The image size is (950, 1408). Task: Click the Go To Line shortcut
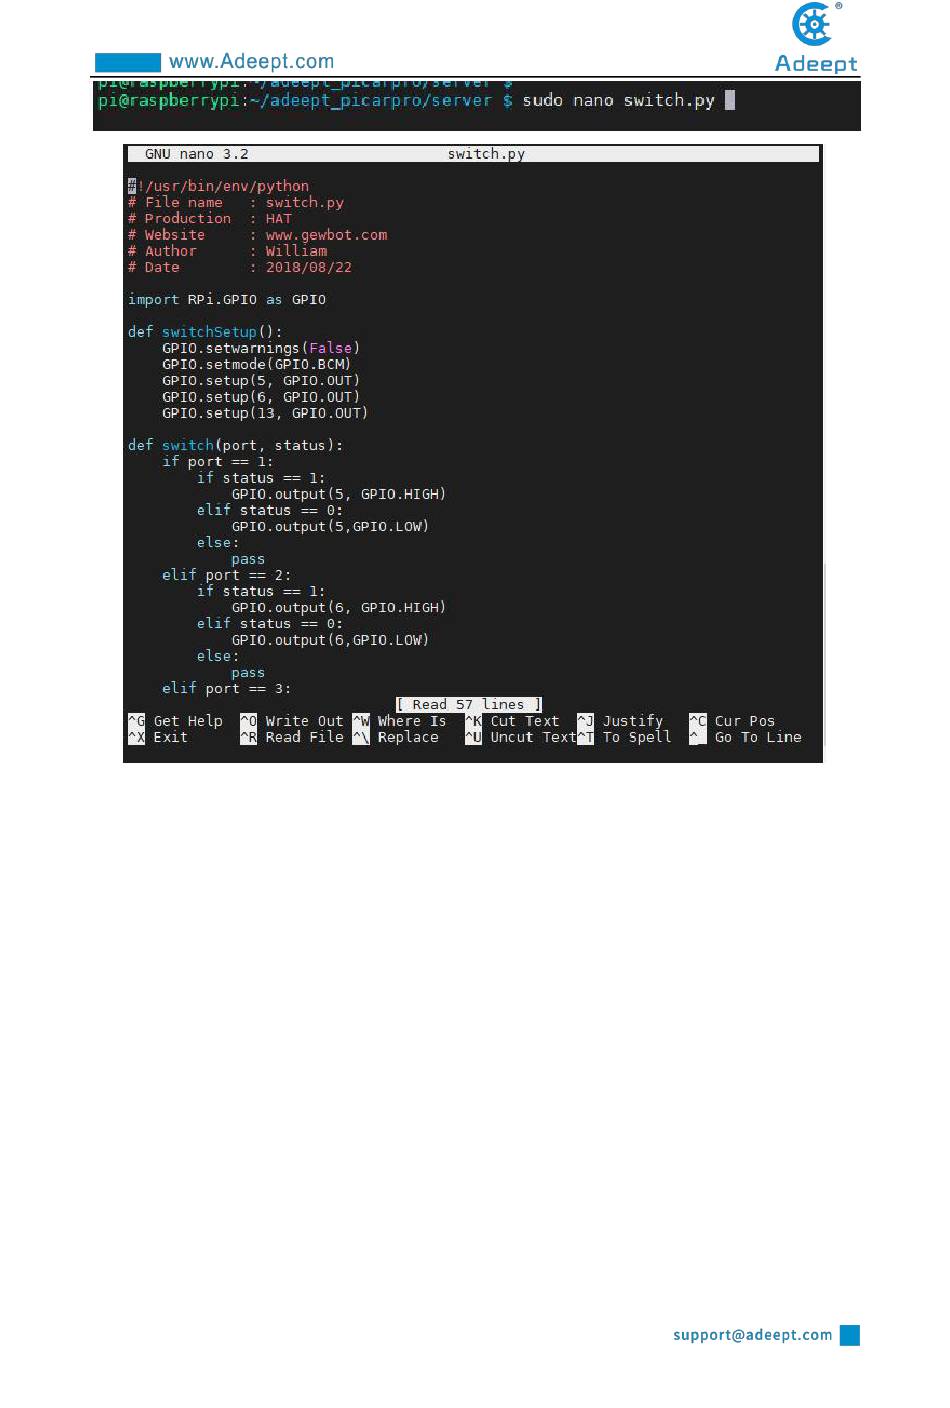coord(745,737)
